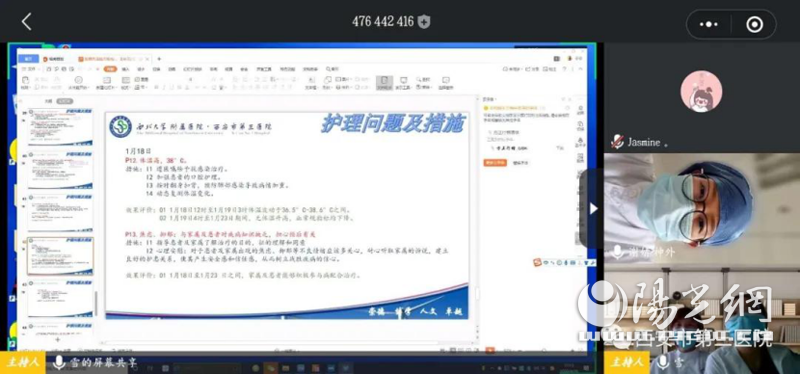Select the orange highlighted 开始 ribbon tab

coord(110,69)
